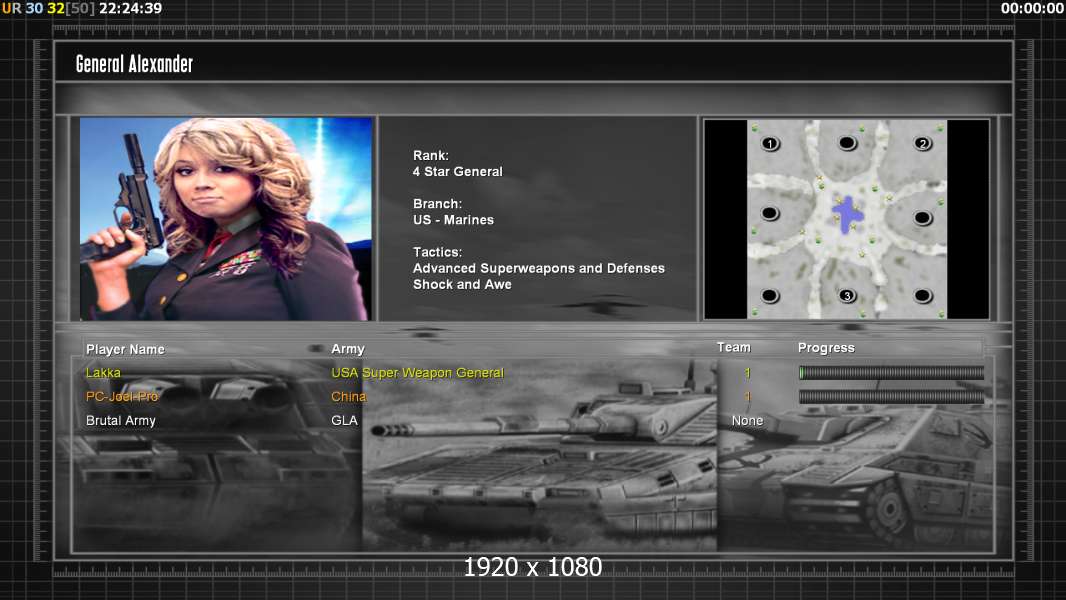Click the Player Name column header
Screen dimensions: 1066x600
pos(125,349)
